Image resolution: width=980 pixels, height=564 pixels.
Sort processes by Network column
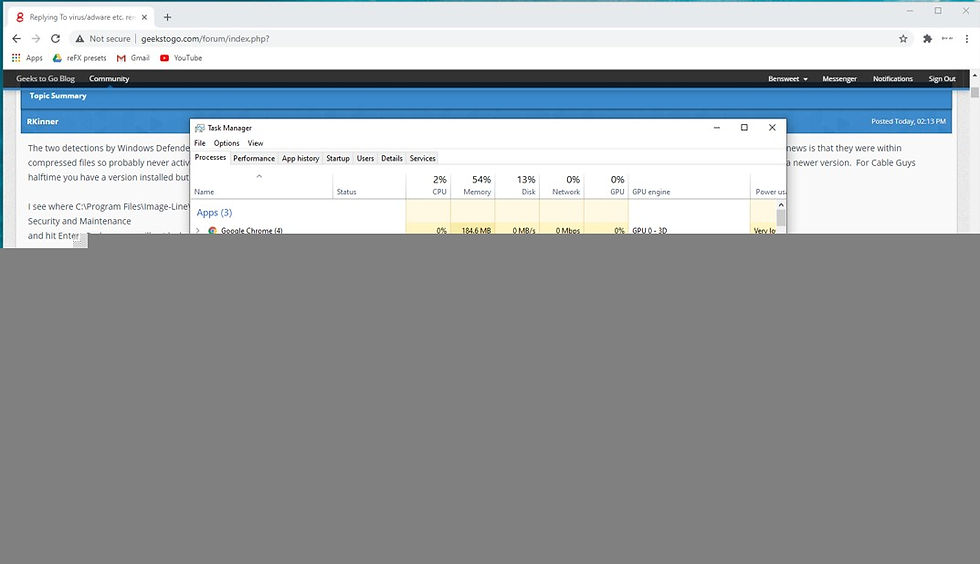click(x=561, y=186)
